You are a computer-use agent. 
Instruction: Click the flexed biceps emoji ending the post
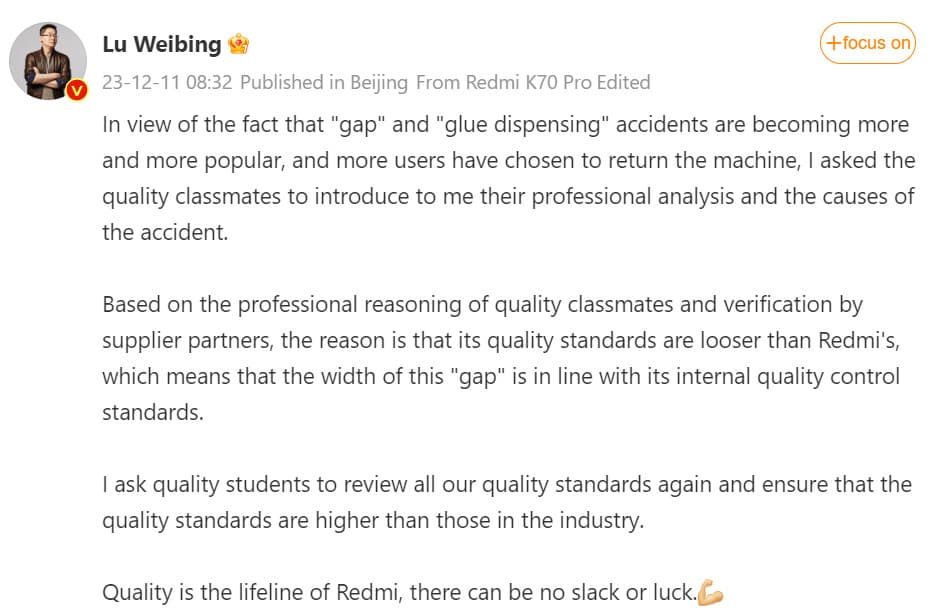[x=710, y=593]
